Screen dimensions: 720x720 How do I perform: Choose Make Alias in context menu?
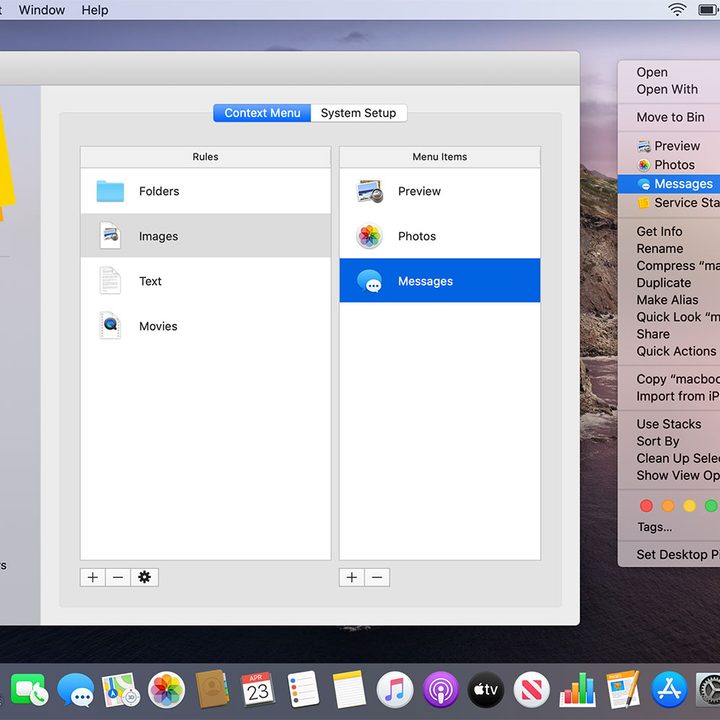click(x=669, y=300)
